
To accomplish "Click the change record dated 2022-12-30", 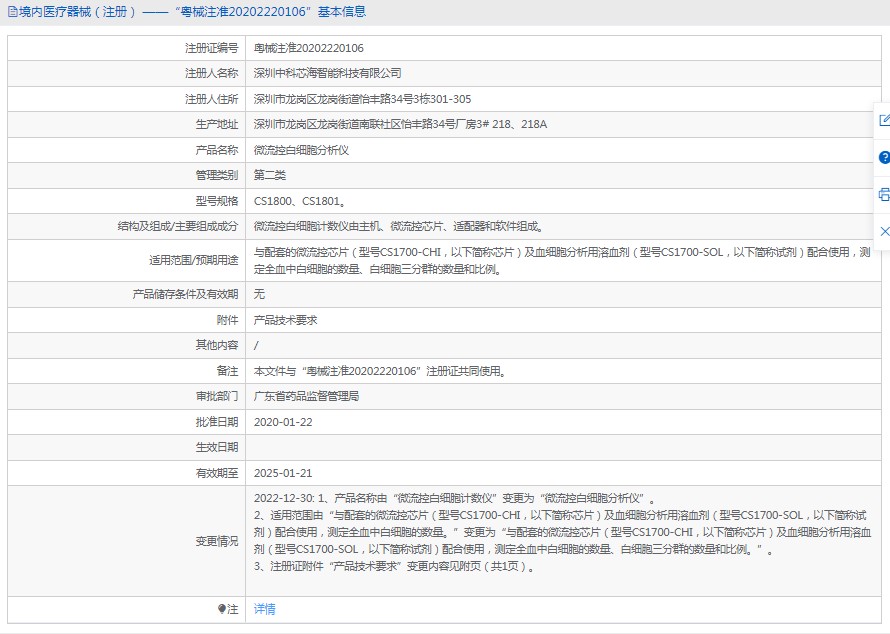I will (x=454, y=498).
